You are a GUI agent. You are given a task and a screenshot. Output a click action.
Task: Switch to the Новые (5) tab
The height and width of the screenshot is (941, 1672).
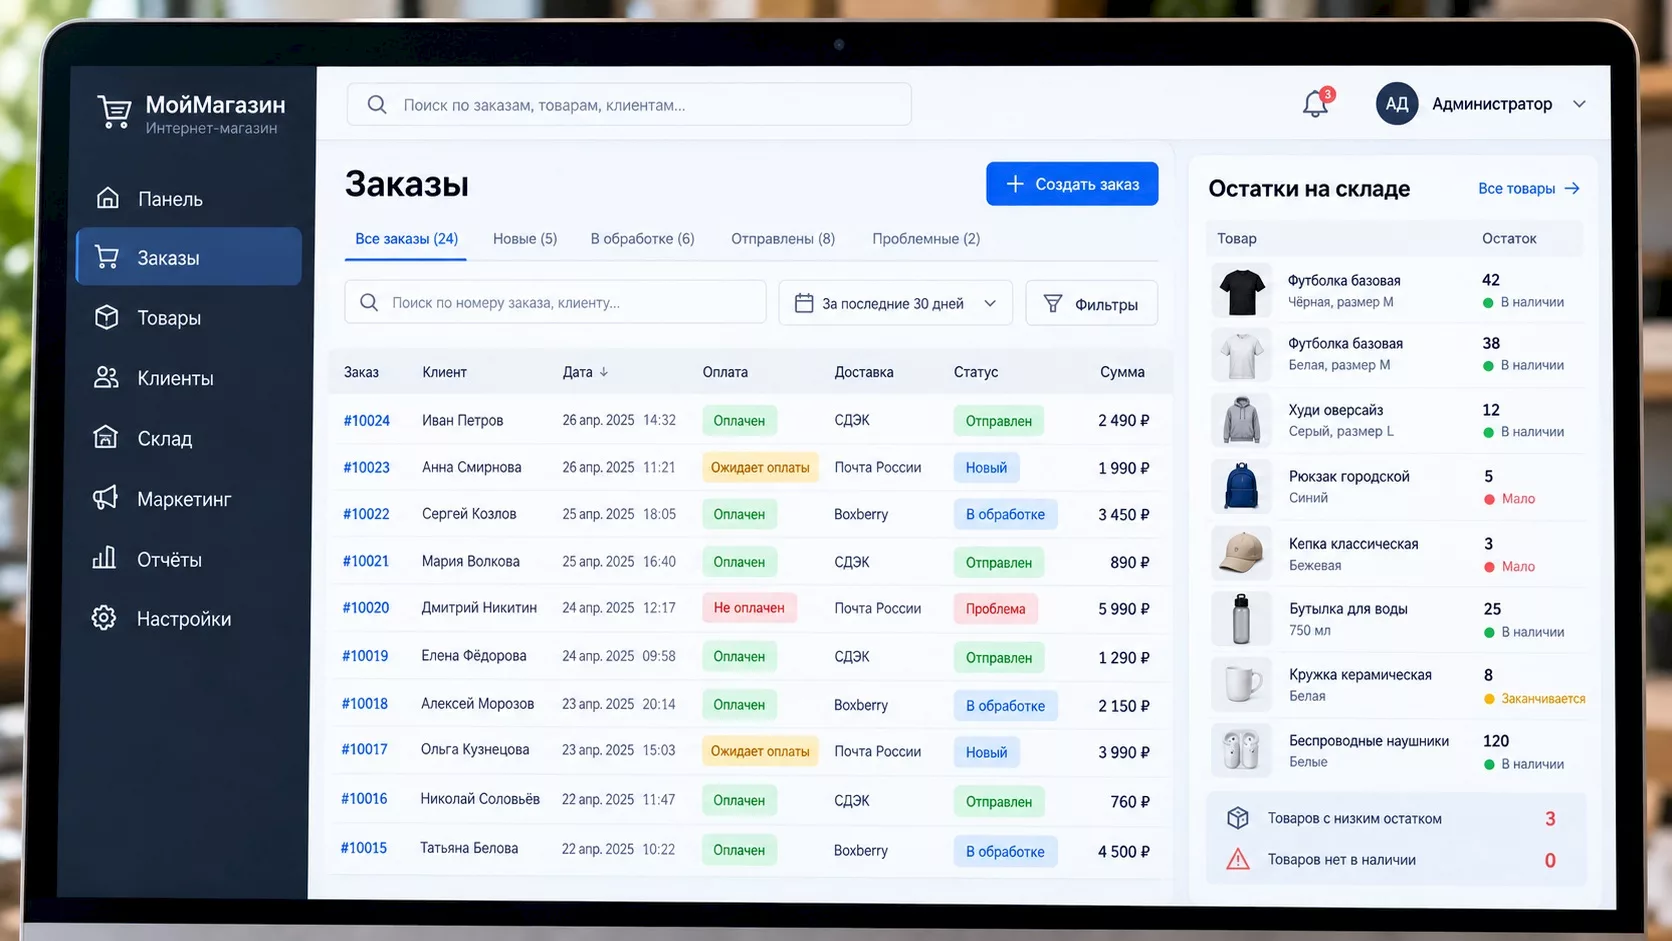point(525,239)
